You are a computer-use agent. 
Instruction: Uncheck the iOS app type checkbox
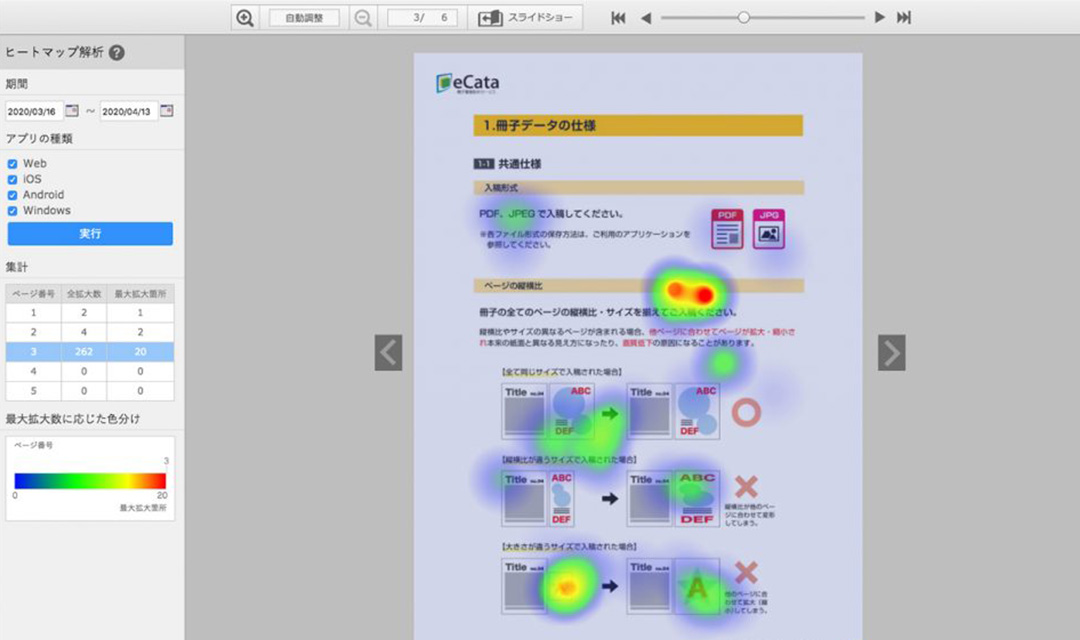(x=13, y=179)
